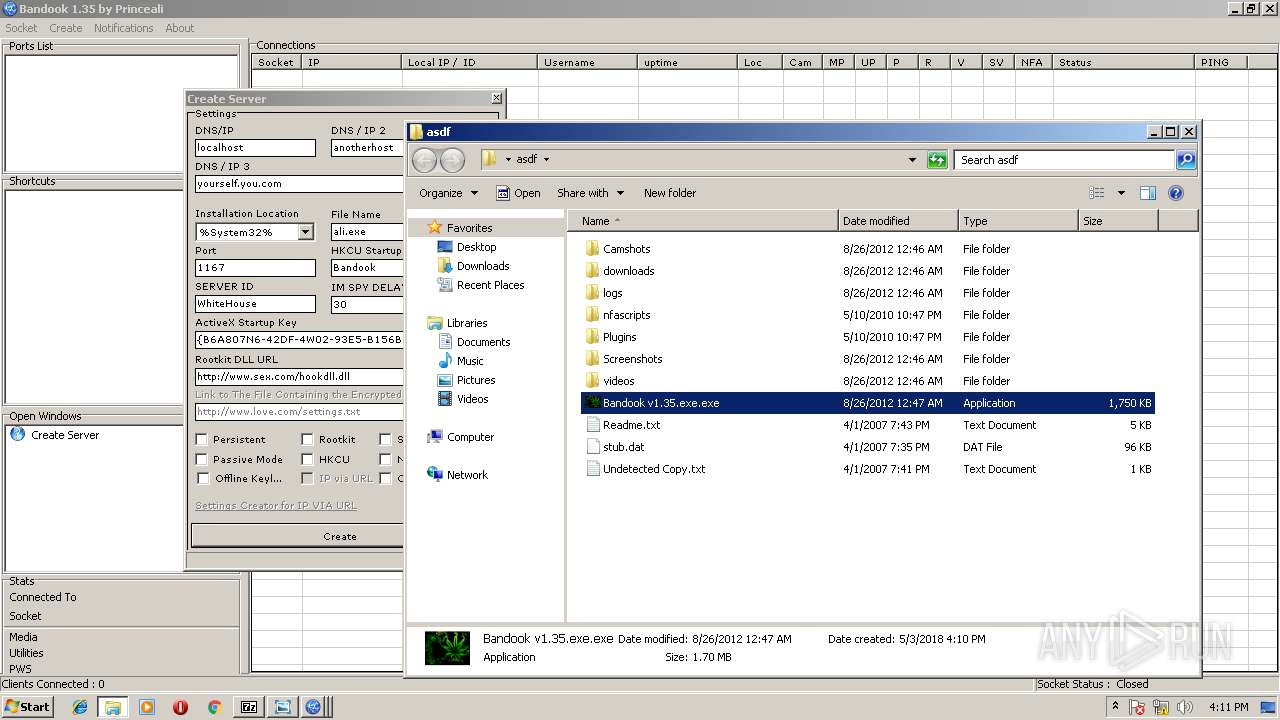Viewport: 1280px width, 720px height.
Task: Open Google Chrome from taskbar
Action: [x=214, y=707]
